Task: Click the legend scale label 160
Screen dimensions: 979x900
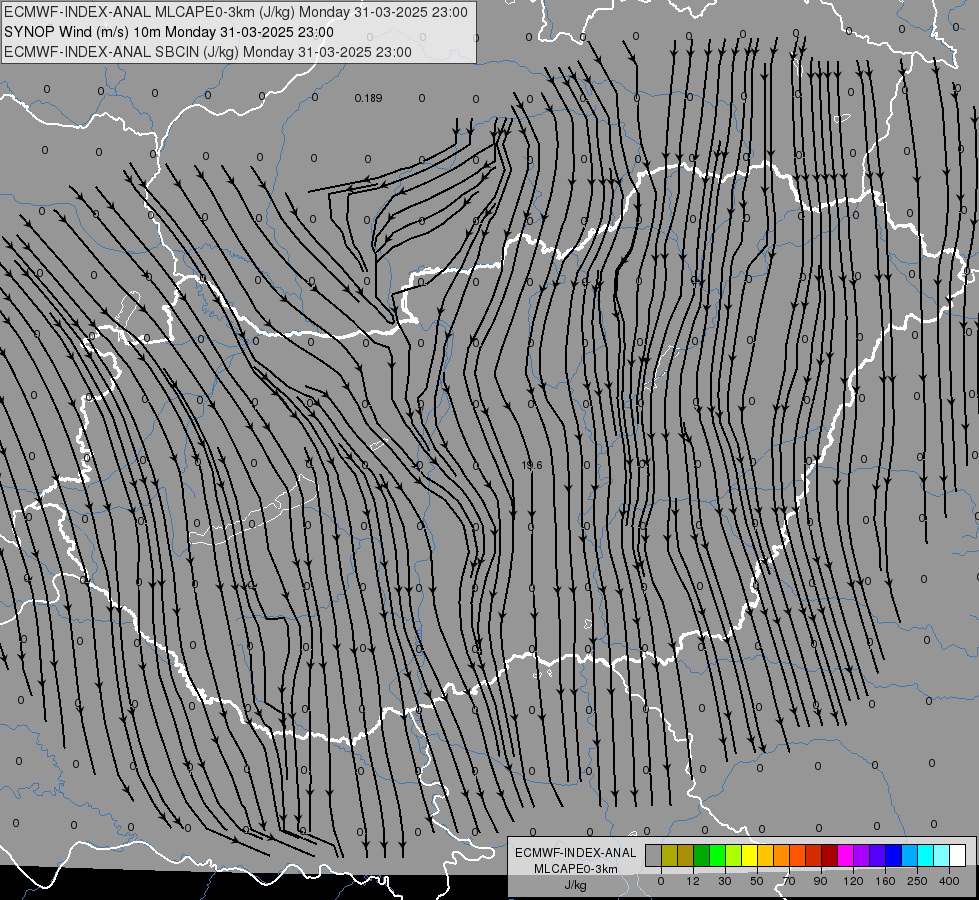Action: coord(885,881)
